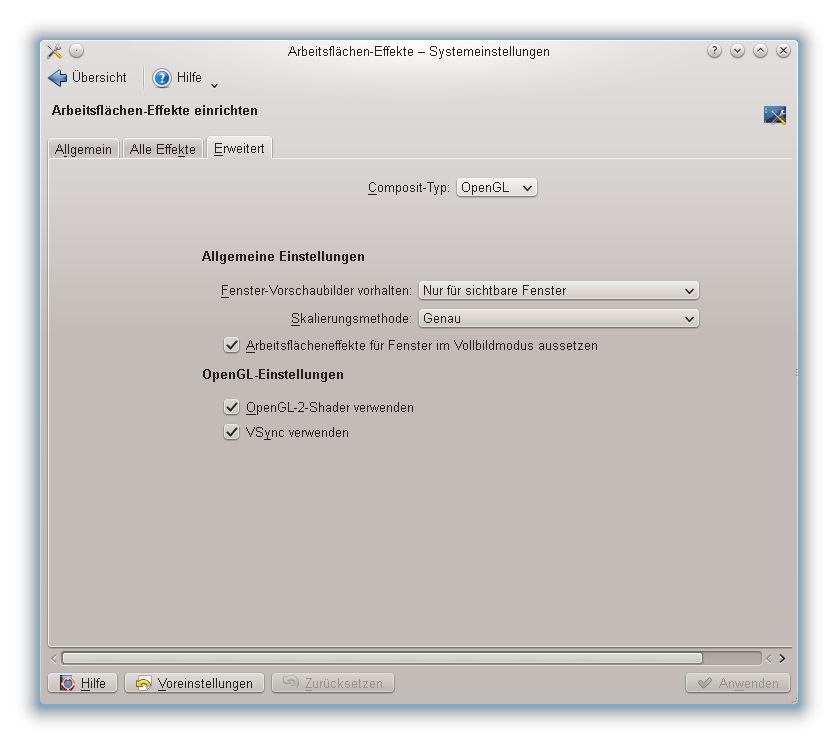Screen dimensions: 838x744
Task: Click the round pin button beside titlebar icon
Action: (77, 51)
